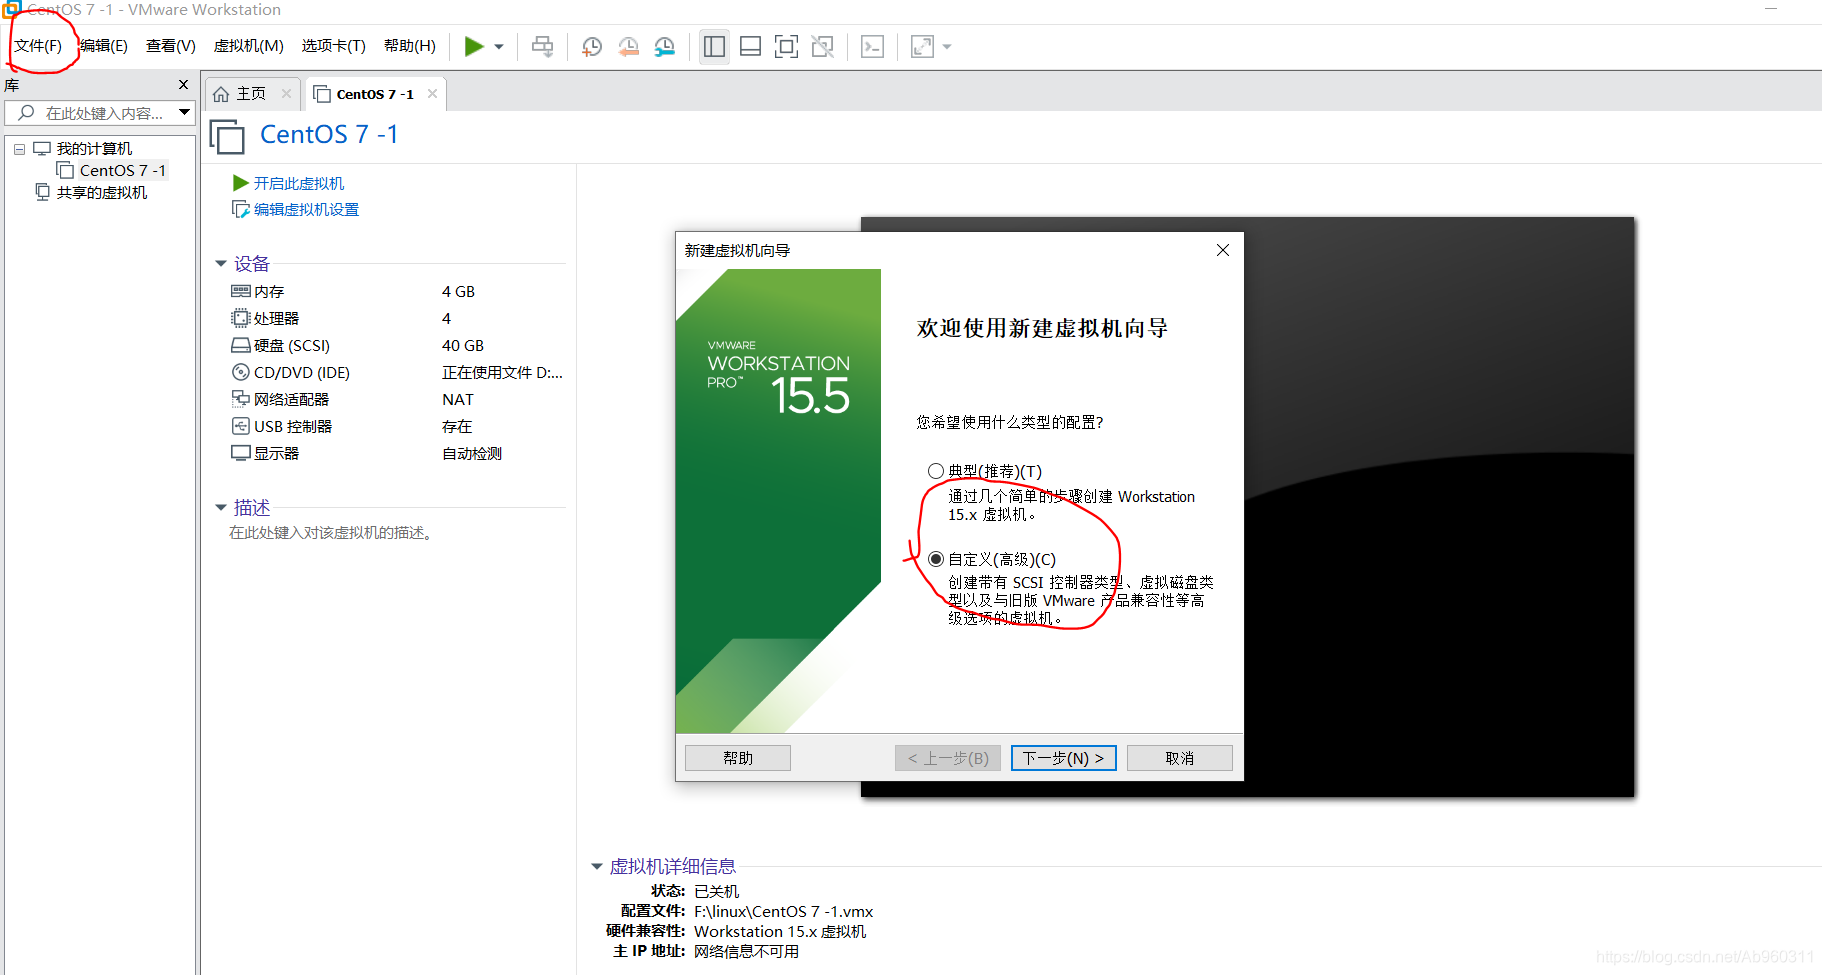Viewport: 1822px width, 975px height.
Task: Select CentOS 7 -1 in library tree
Action: 122,171
